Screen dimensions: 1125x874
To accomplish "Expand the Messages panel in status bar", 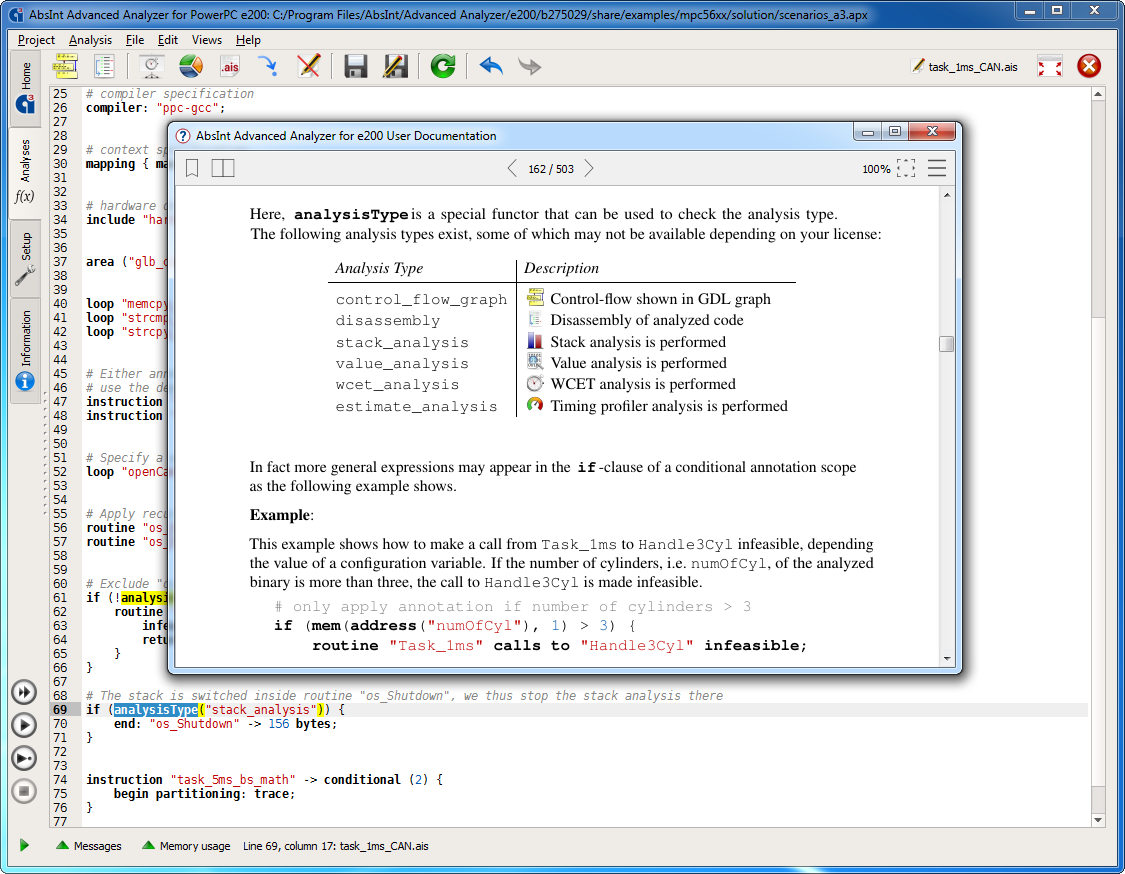I will pyautogui.click(x=89, y=846).
